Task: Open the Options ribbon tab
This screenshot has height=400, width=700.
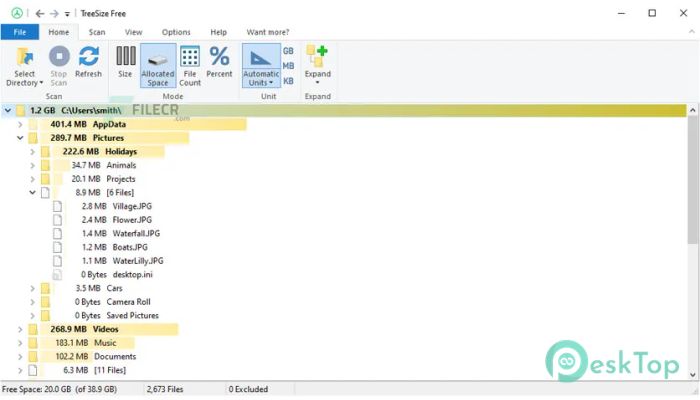Action: pos(176,32)
